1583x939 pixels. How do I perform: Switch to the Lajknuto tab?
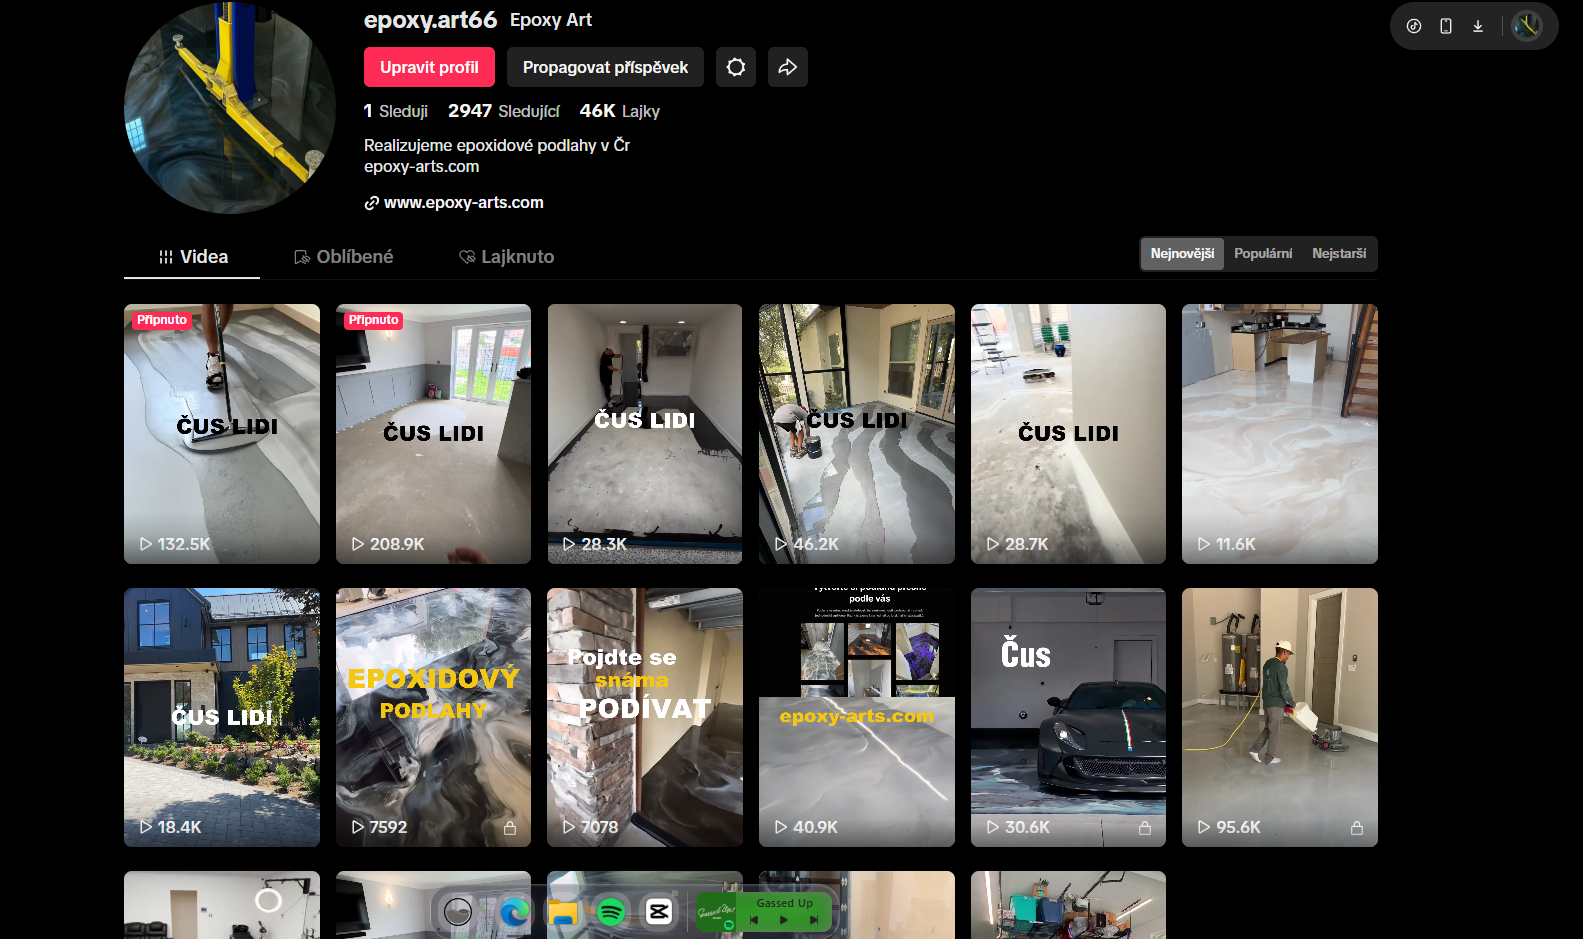click(507, 257)
